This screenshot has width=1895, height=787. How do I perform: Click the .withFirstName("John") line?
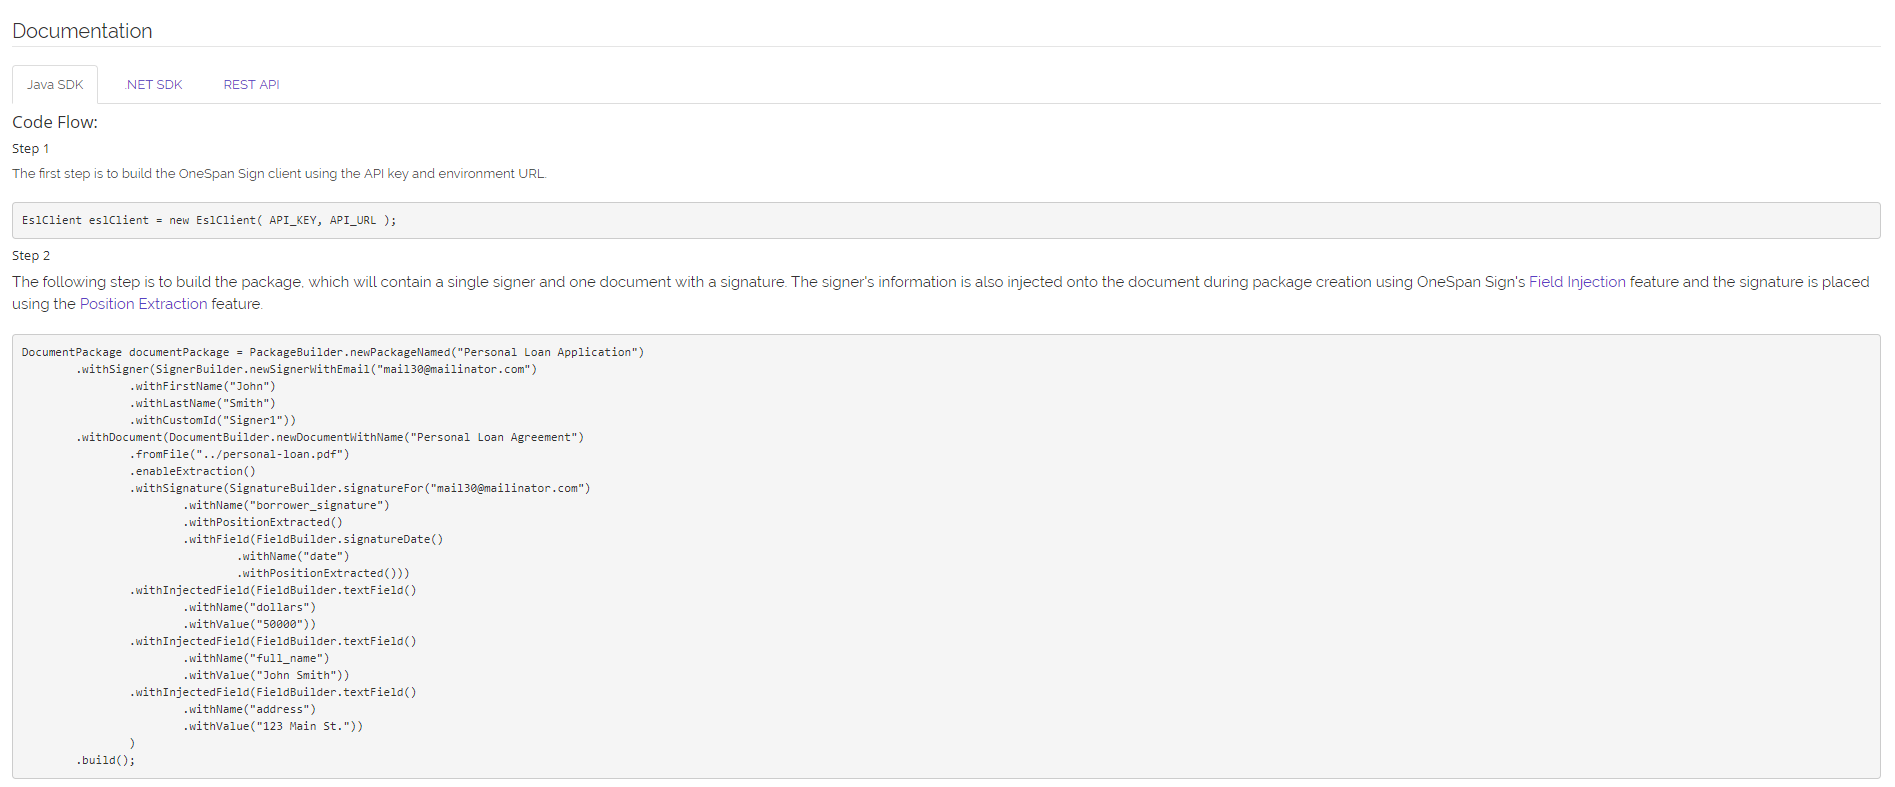[x=202, y=386]
